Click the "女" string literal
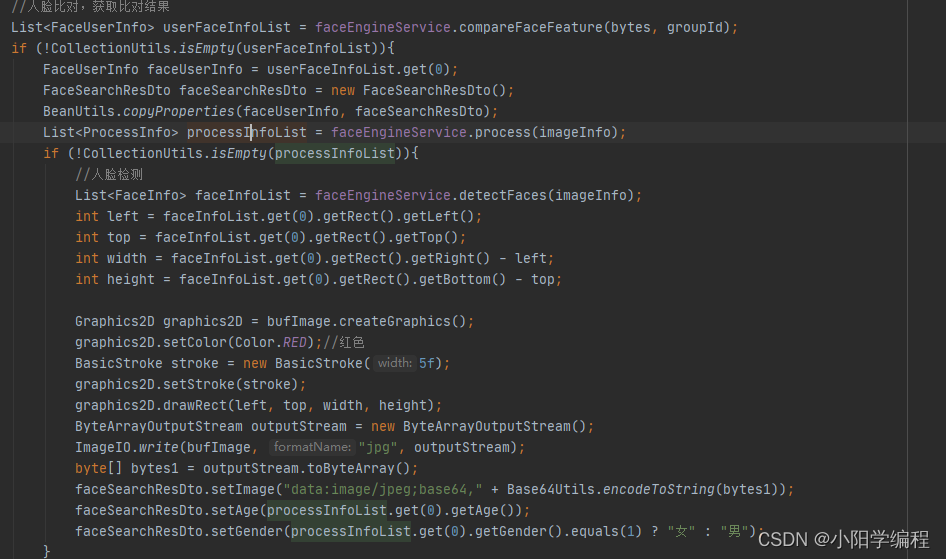Screen dimensions: 946x559 681,531
